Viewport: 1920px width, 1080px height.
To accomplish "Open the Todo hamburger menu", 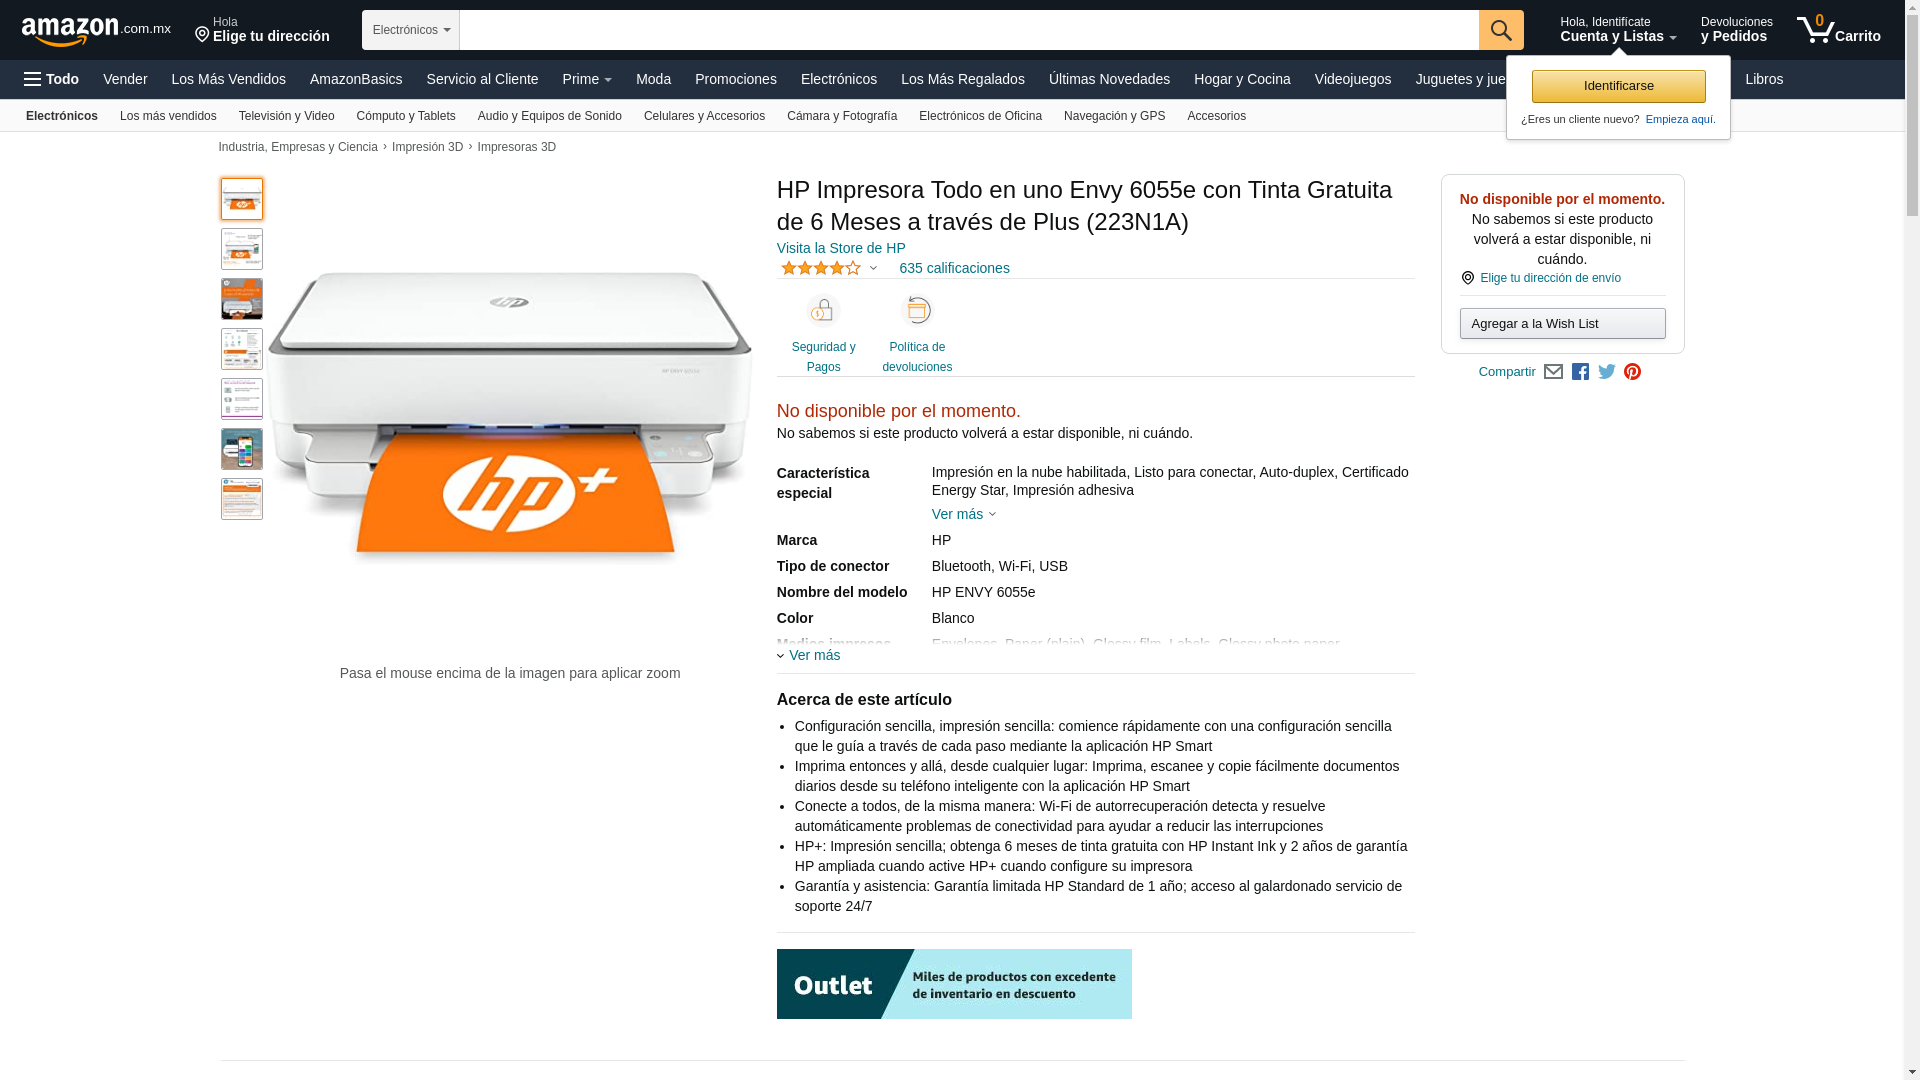I will (x=52, y=79).
